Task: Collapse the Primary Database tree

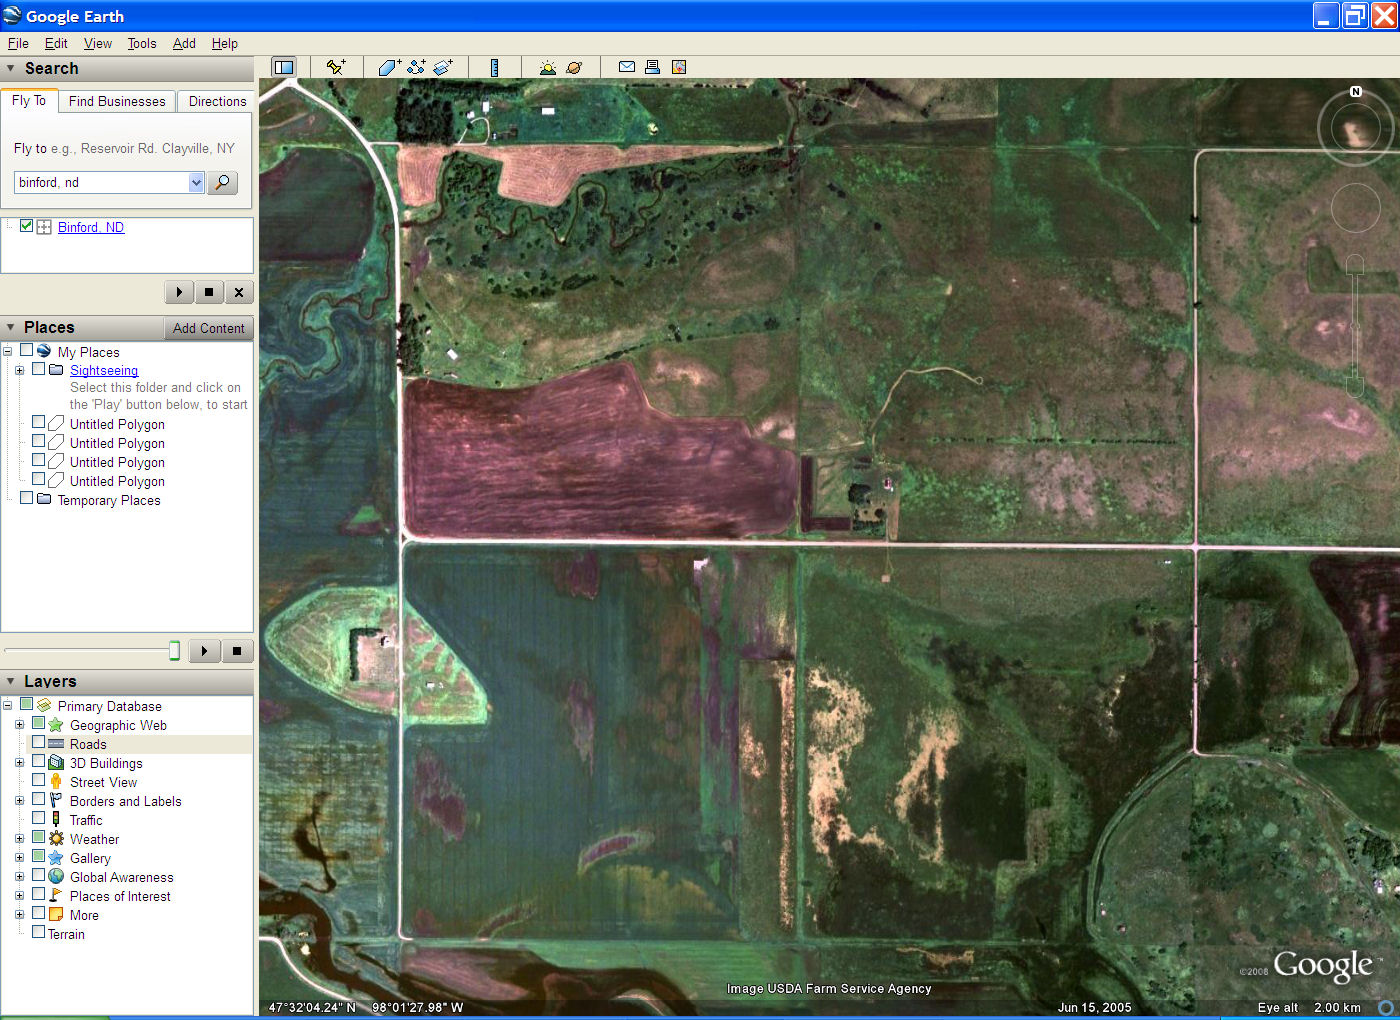Action: pyautogui.click(x=7, y=705)
